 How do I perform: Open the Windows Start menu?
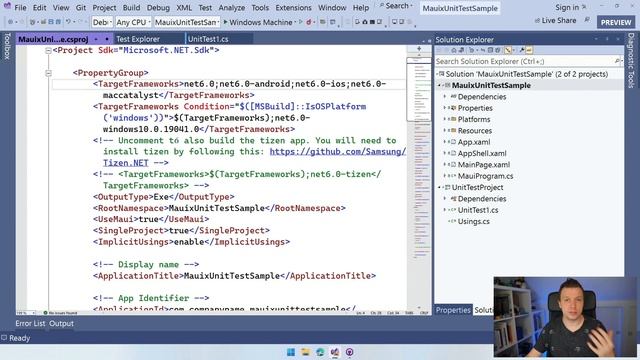tap(291, 352)
